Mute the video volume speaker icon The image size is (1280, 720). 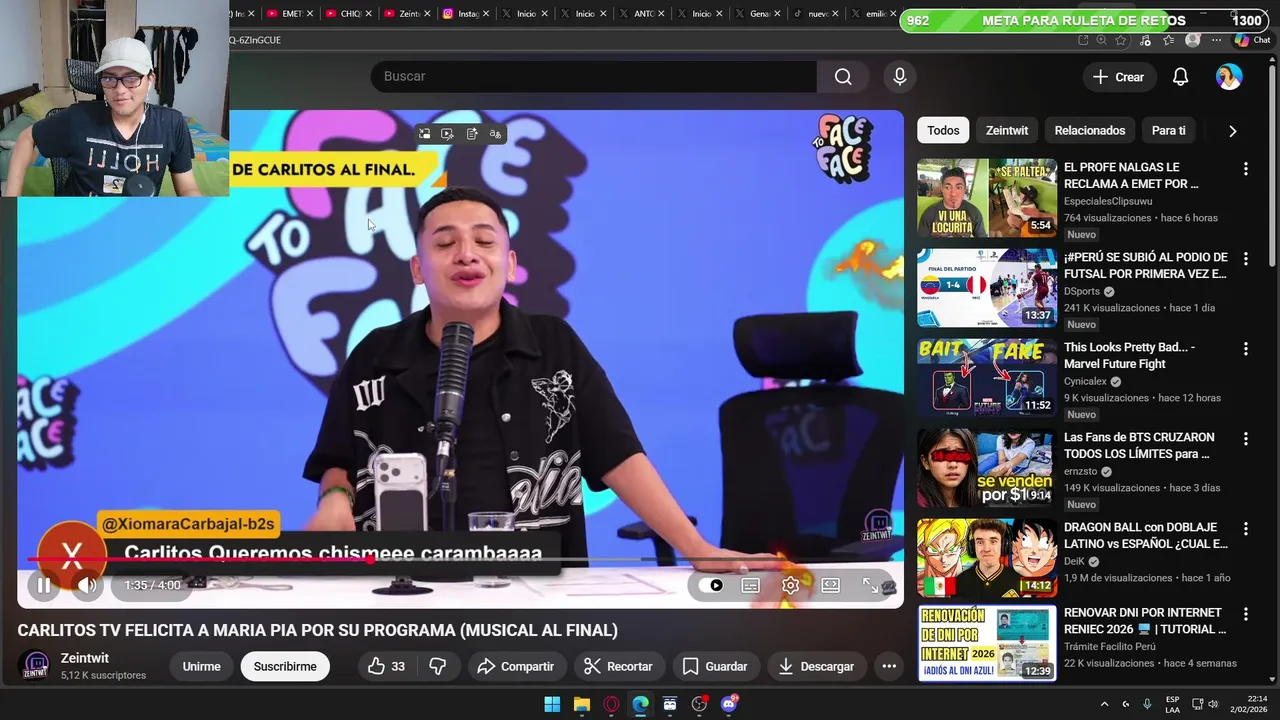click(x=87, y=585)
